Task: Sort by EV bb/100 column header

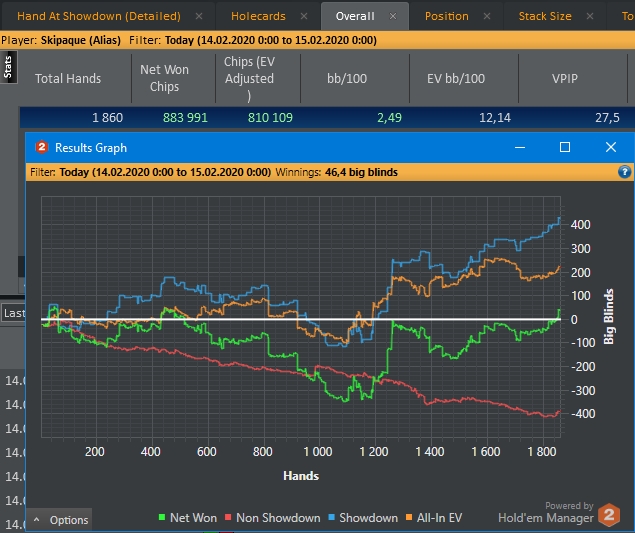Action: click(x=455, y=78)
